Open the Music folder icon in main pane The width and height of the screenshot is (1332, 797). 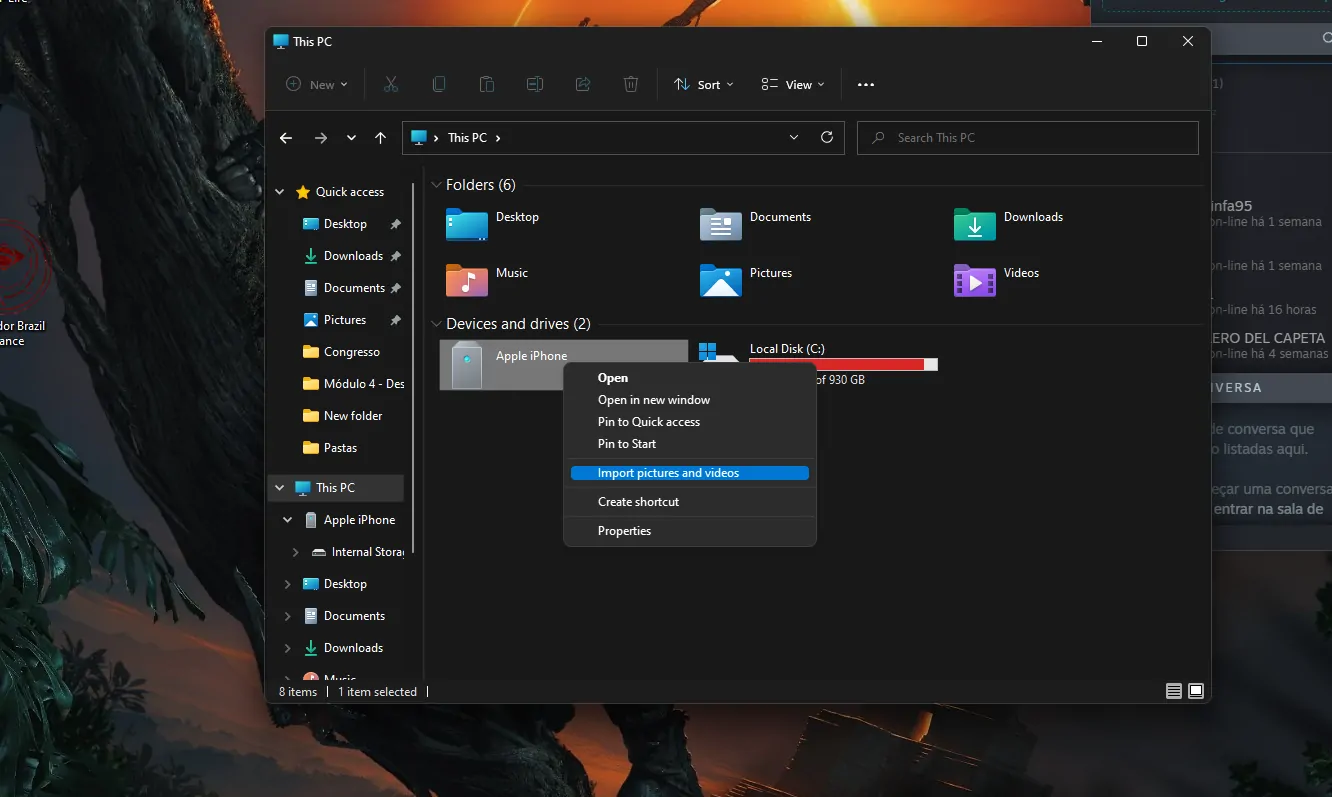(467, 280)
